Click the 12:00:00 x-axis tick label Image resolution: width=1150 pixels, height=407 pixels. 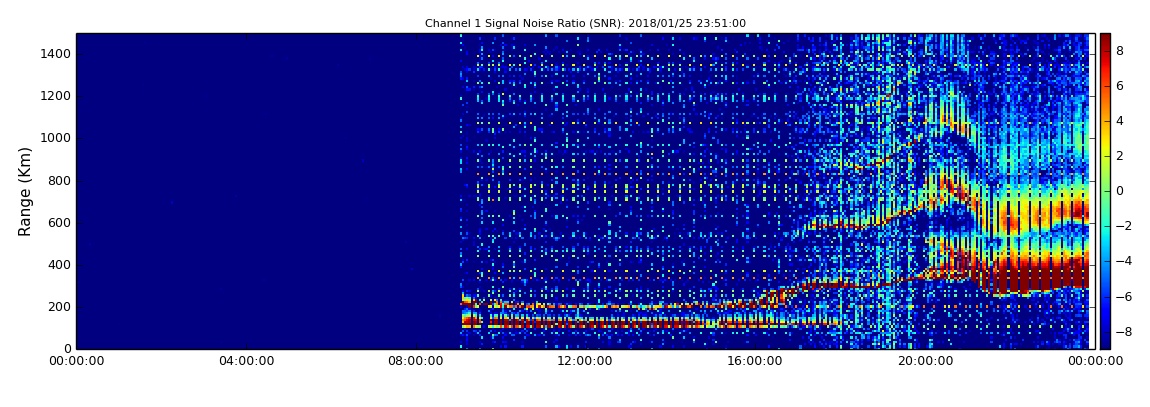pos(585,361)
